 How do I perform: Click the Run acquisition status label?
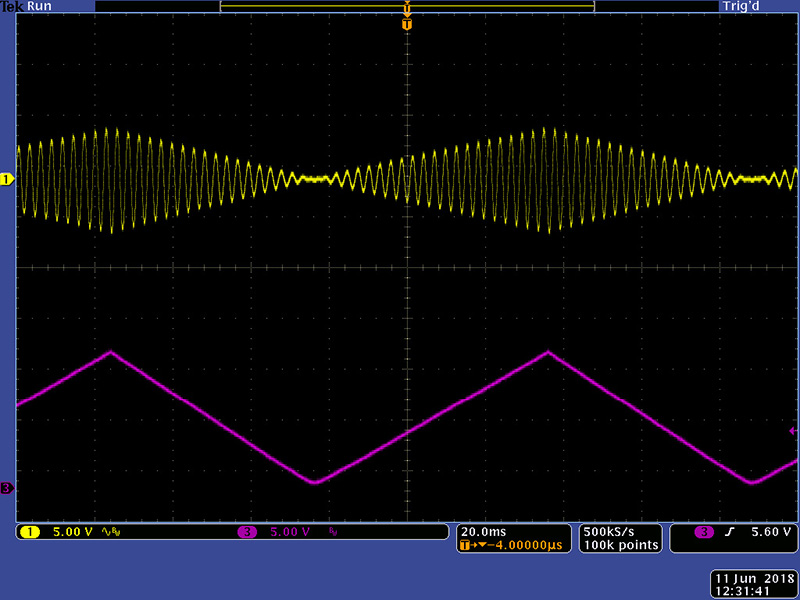point(39,6)
